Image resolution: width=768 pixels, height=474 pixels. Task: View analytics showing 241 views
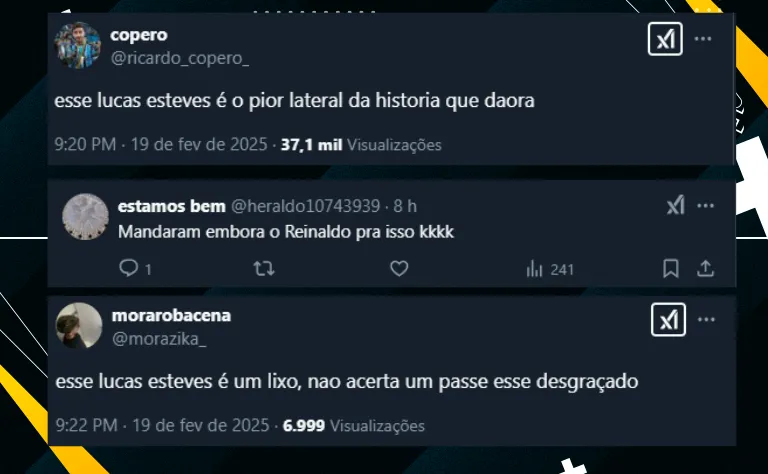tap(550, 269)
